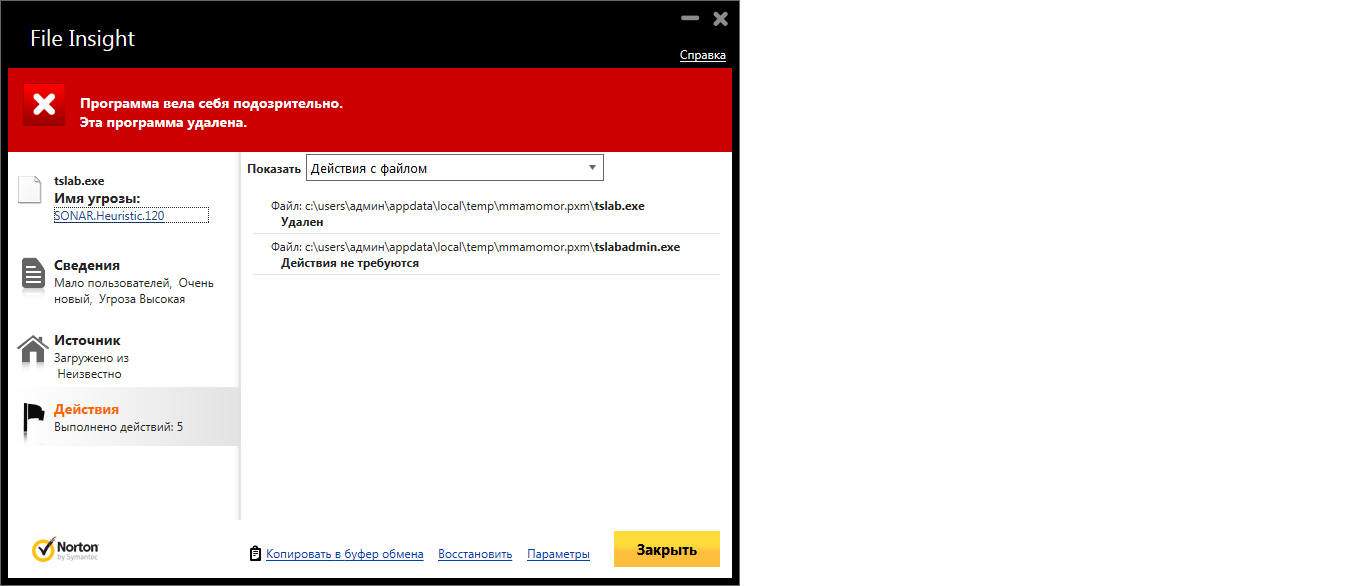
Task: Click the Программа вела себя подозрительно message
Action: pos(211,103)
